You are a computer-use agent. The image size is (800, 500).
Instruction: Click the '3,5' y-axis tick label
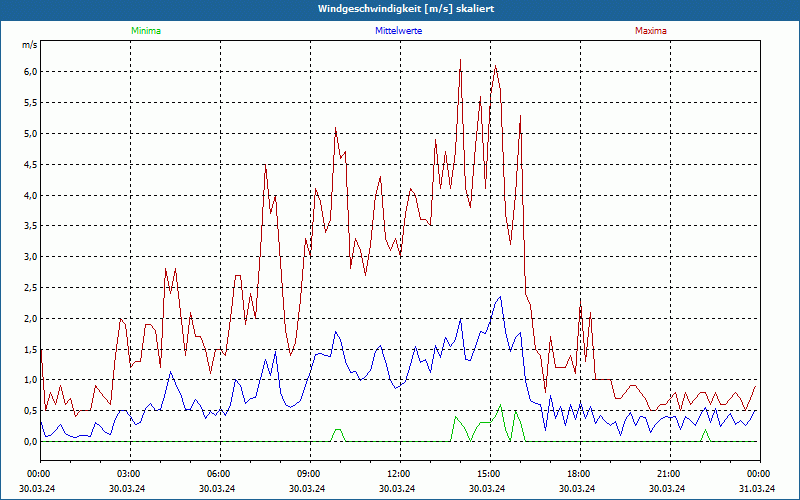point(31,226)
